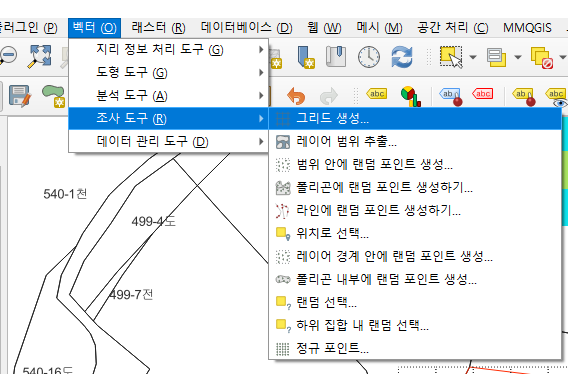Open the 데이터베이스 (D) menu
The height and width of the screenshot is (374, 568).
click(247, 28)
